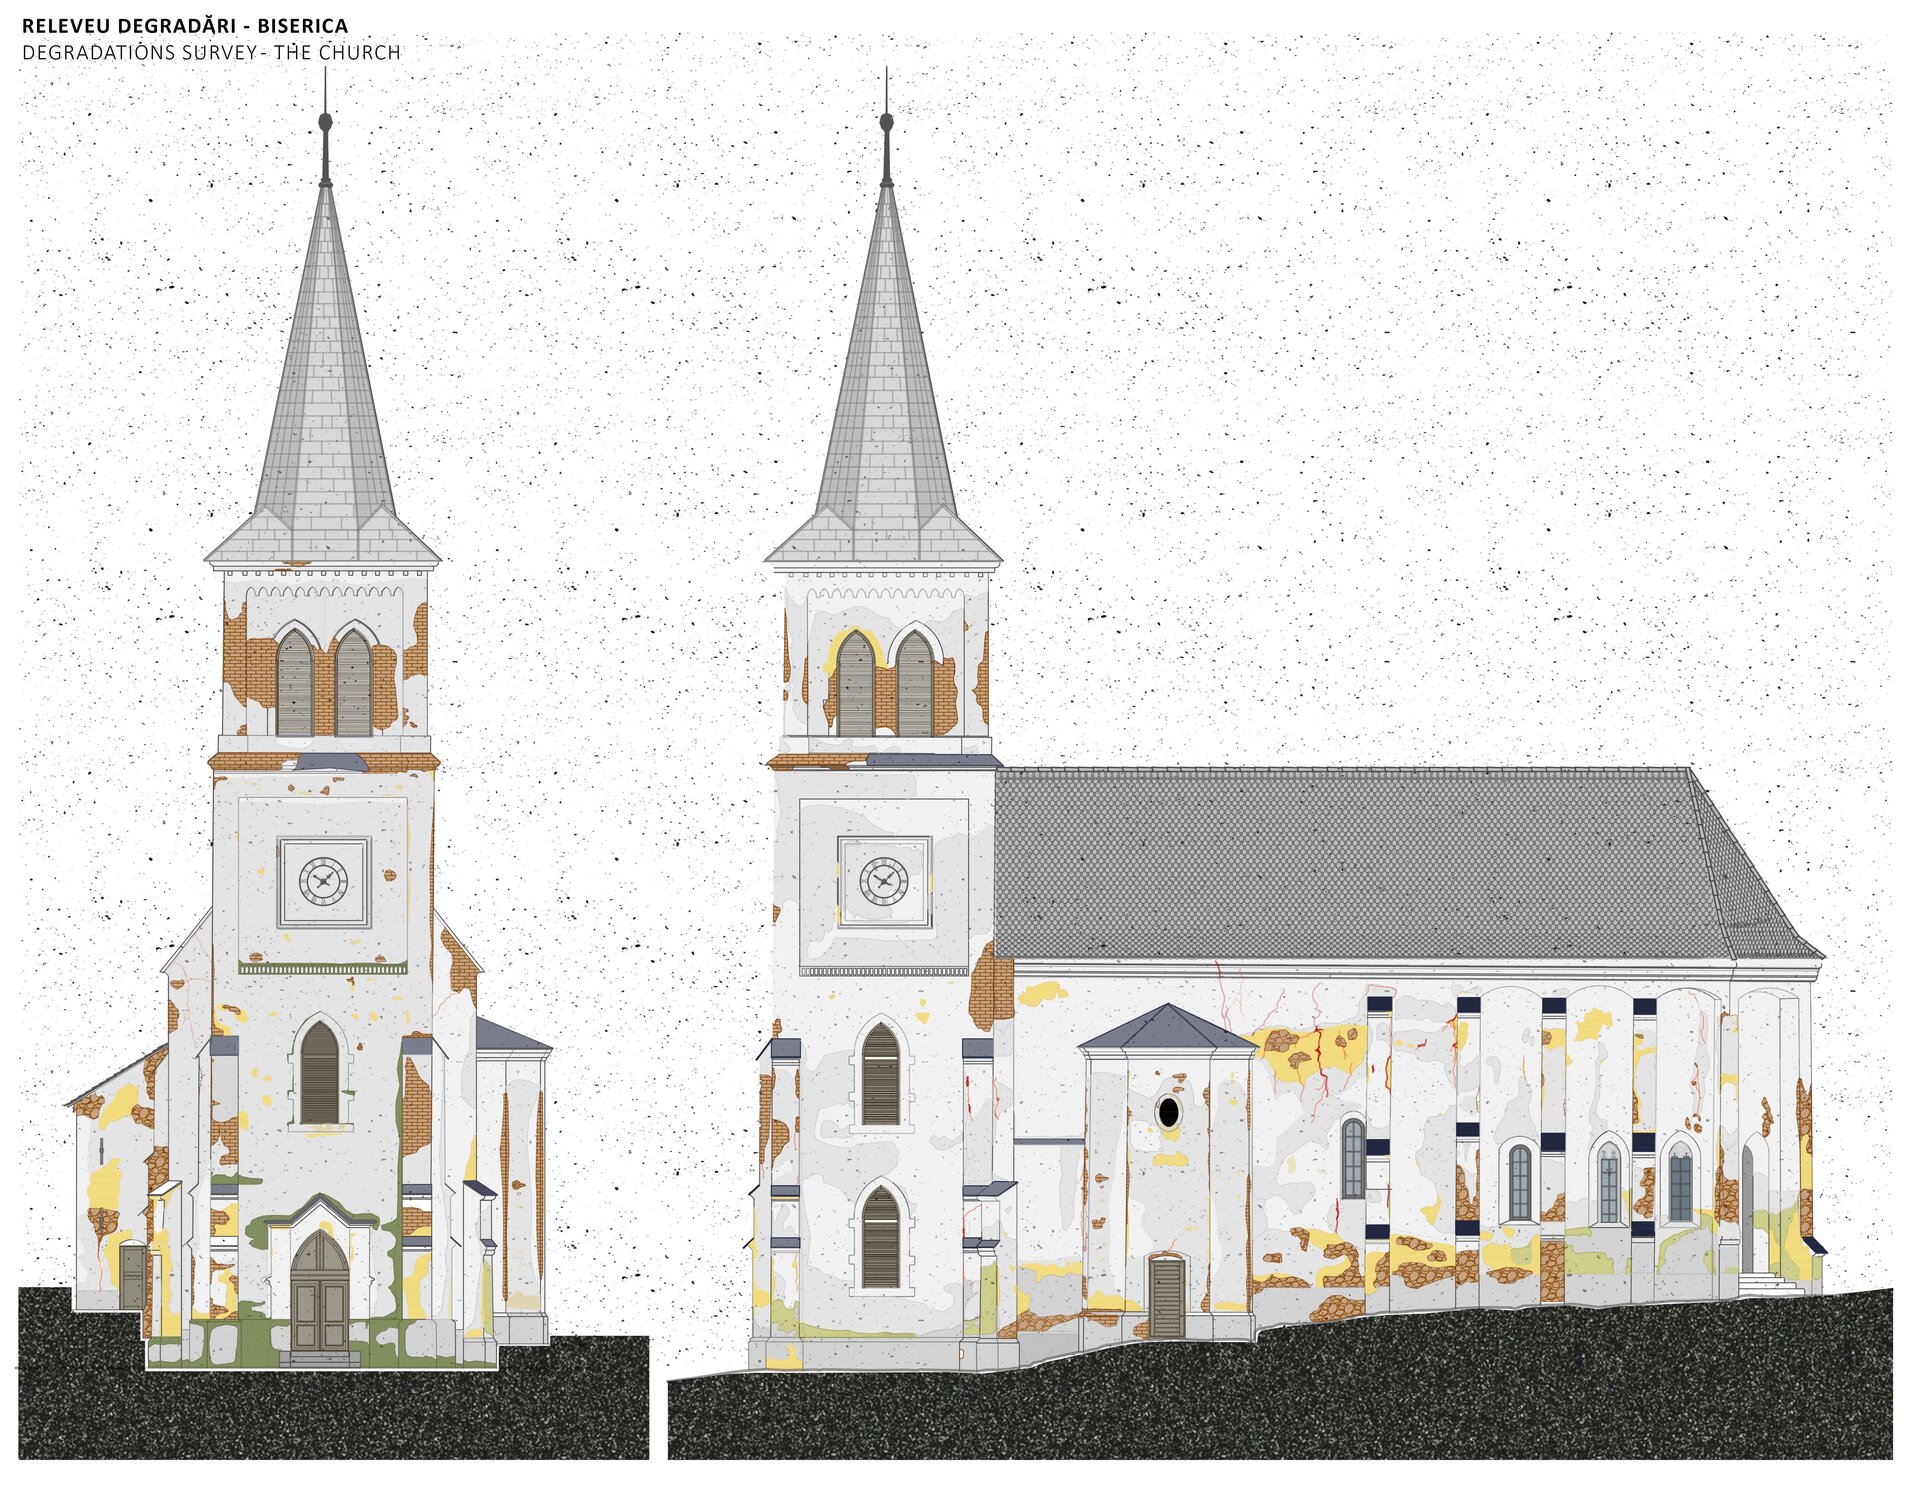Viewport: 1920px width, 1508px height.
Task: Click the lowest louvered window of the side elevation tower
Action: click(880, 1238)
